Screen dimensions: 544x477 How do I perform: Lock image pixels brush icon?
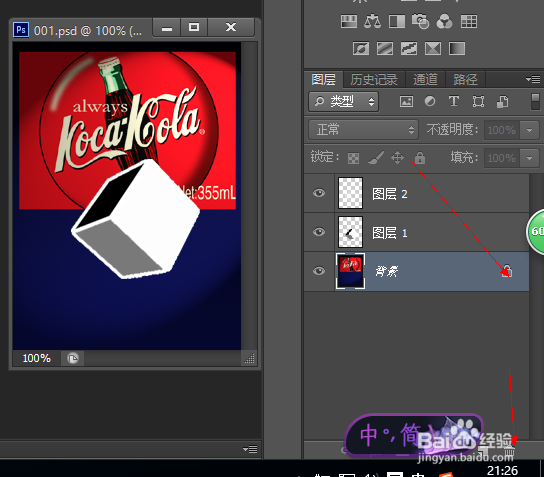(x=376, y=157)
